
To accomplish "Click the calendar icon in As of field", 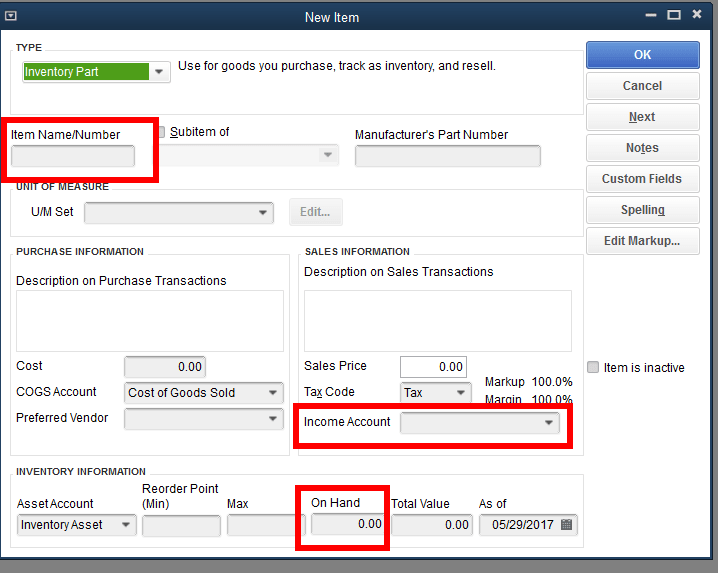I will click(x=567, y=525).
